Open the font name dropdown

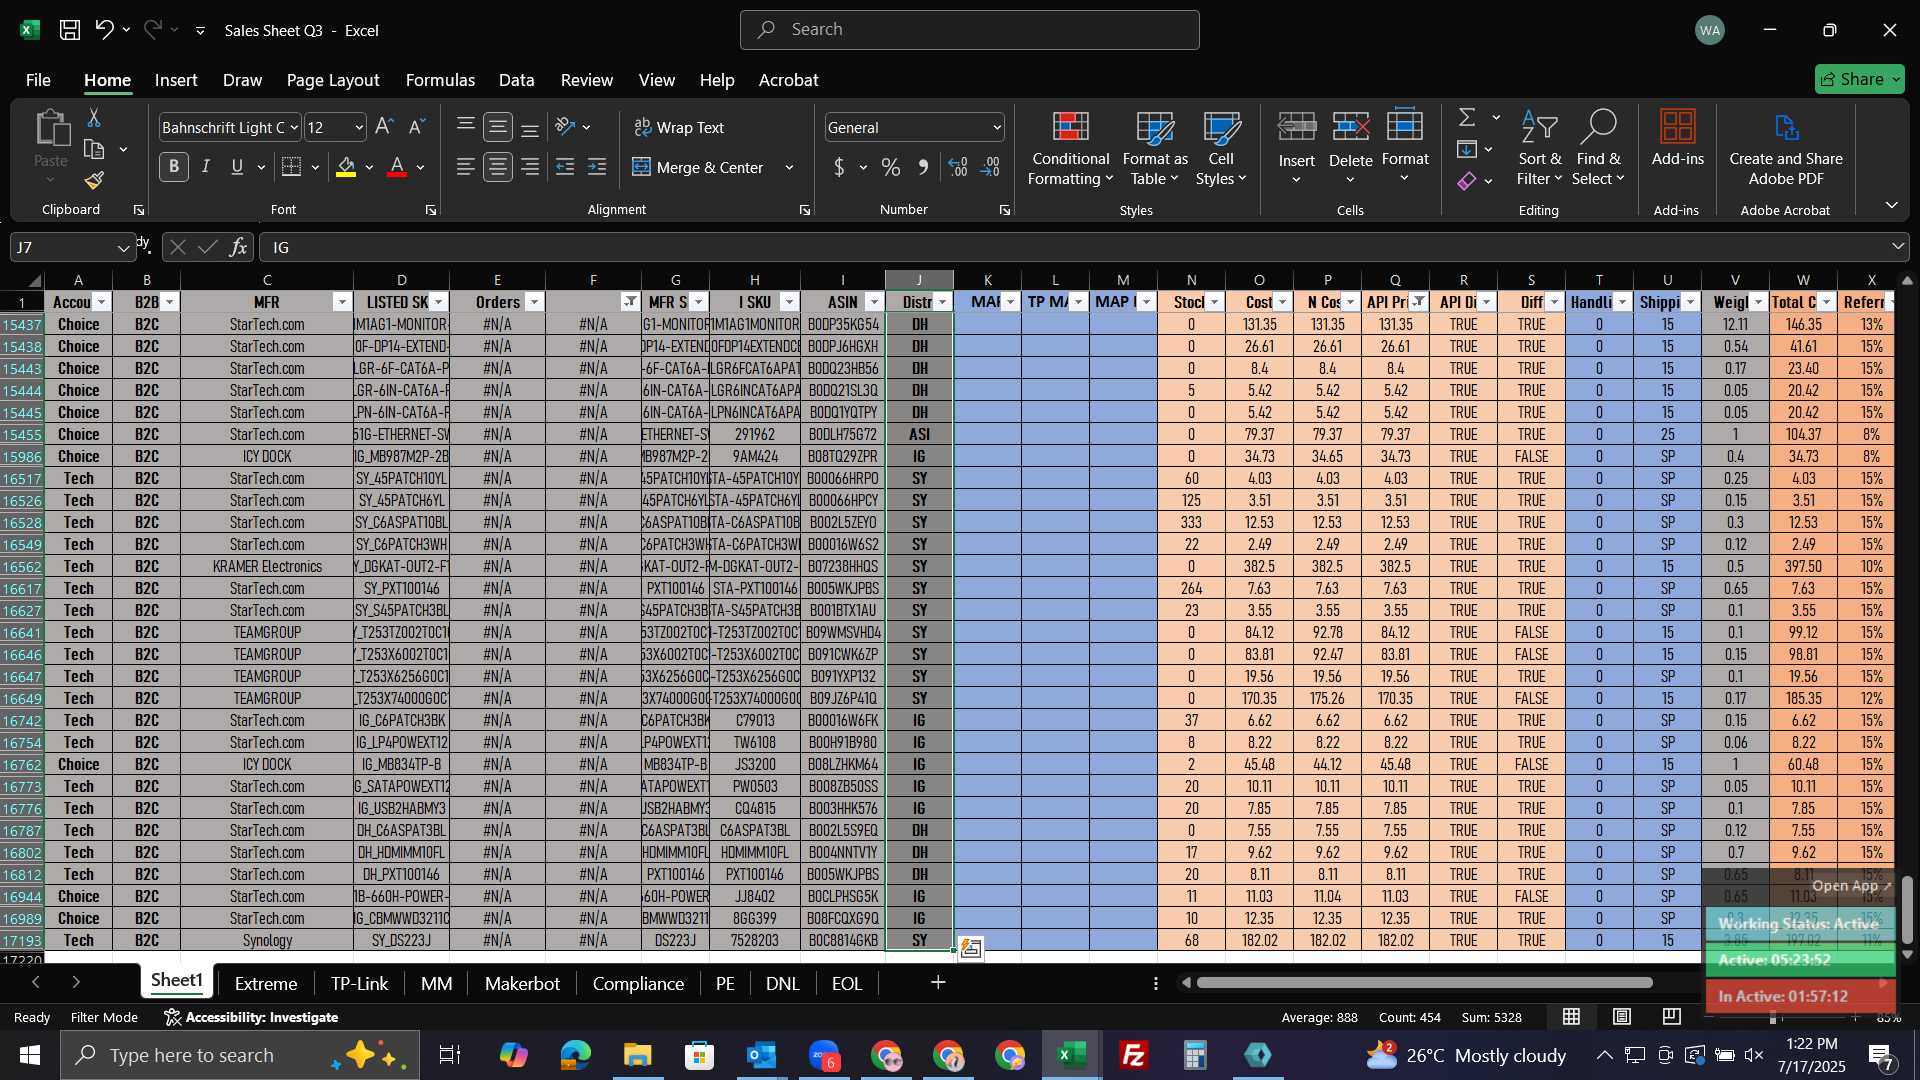pos(293,127)
